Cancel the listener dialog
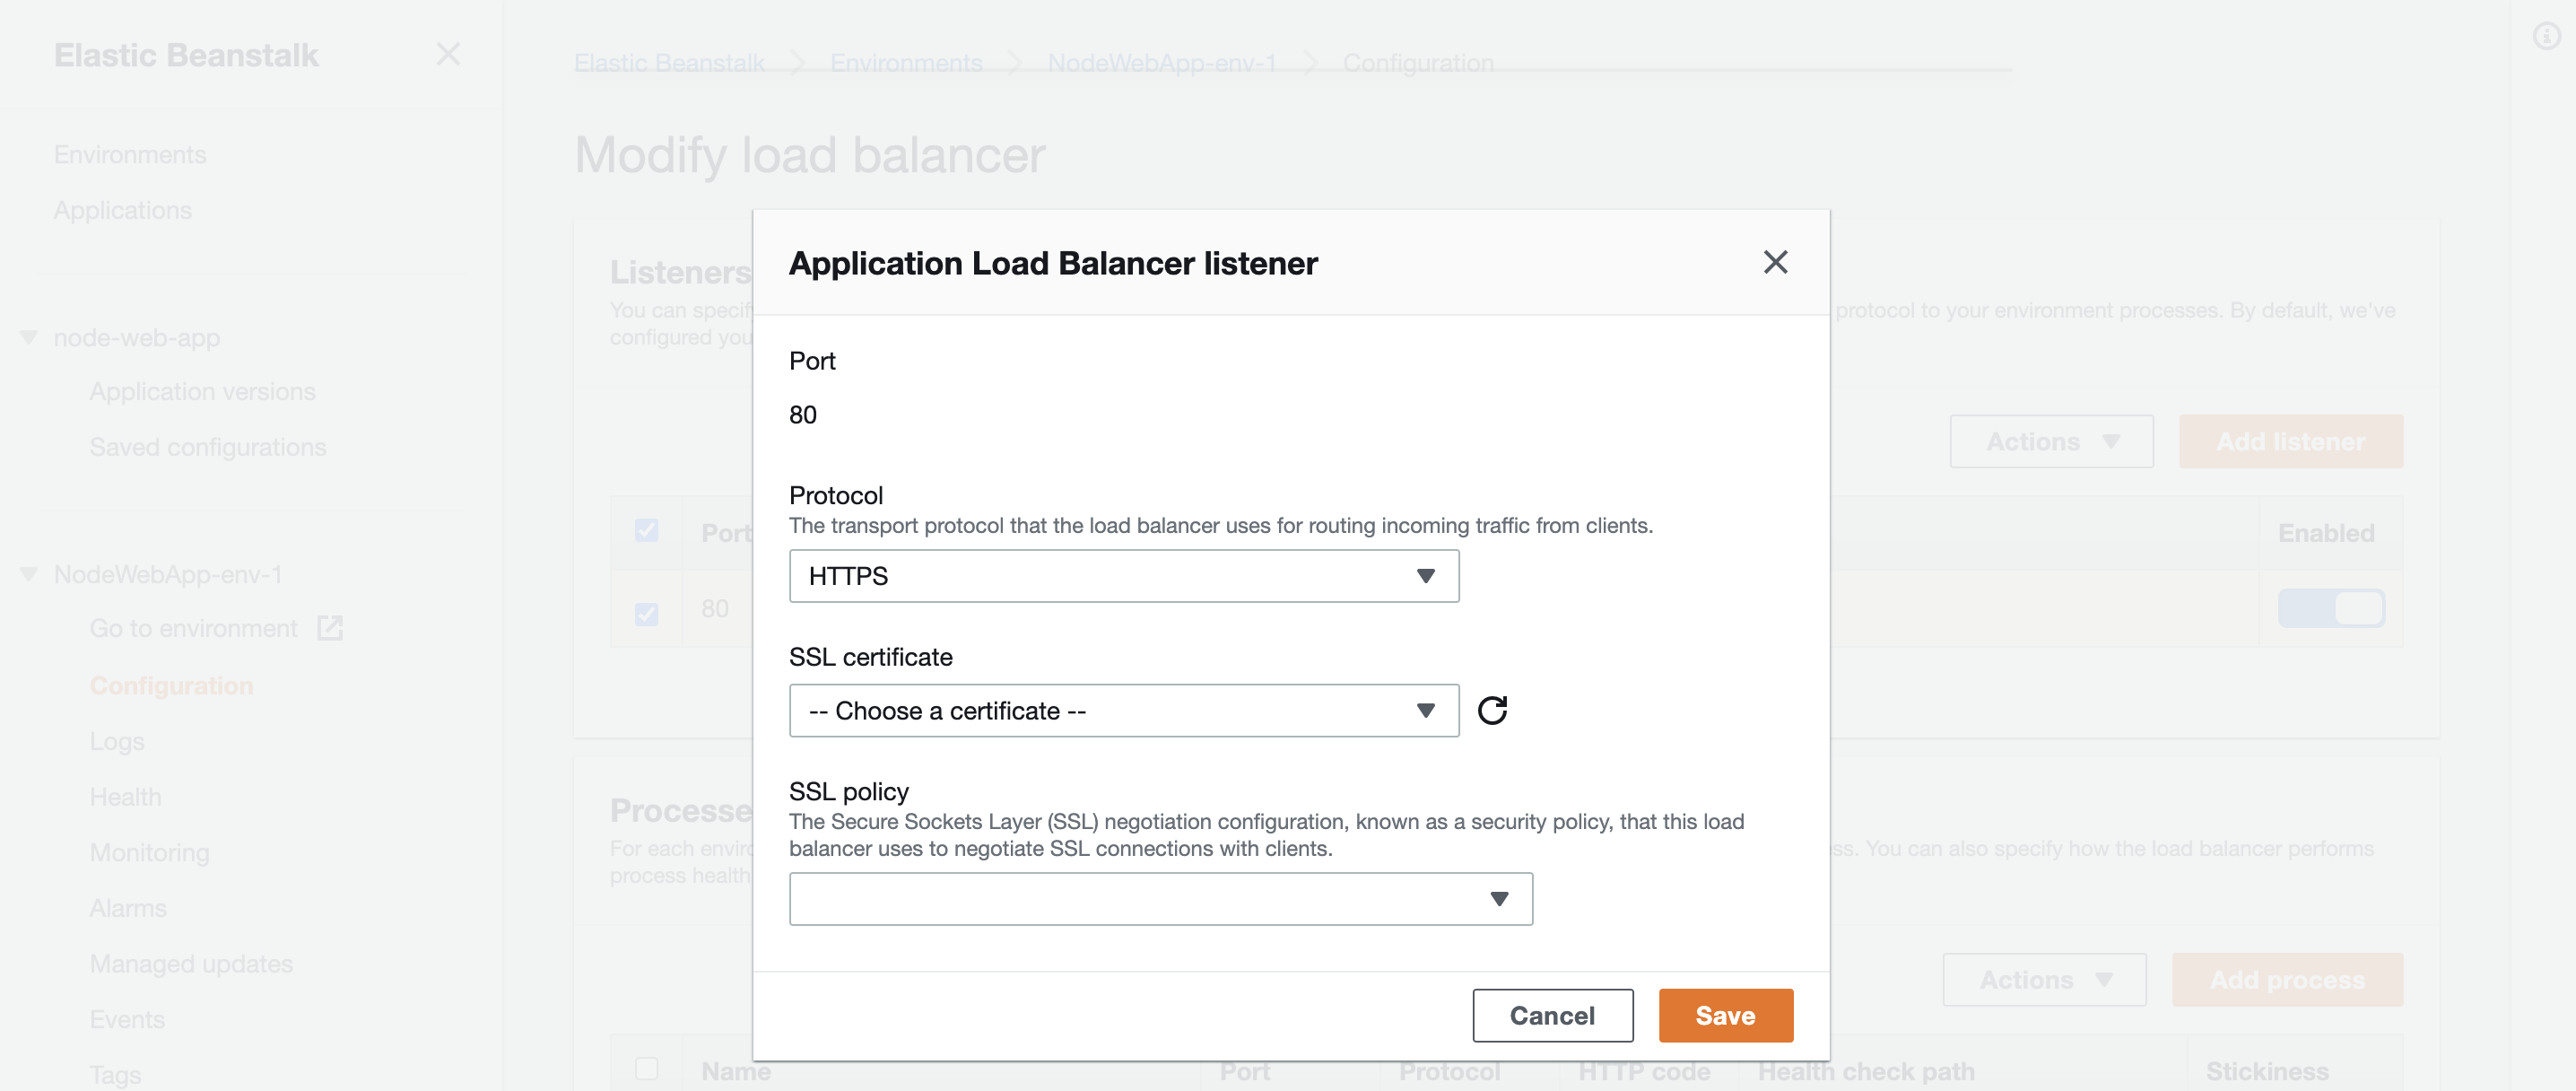This screenshot has height=1091, width=2576. tap(1551, 1016)
